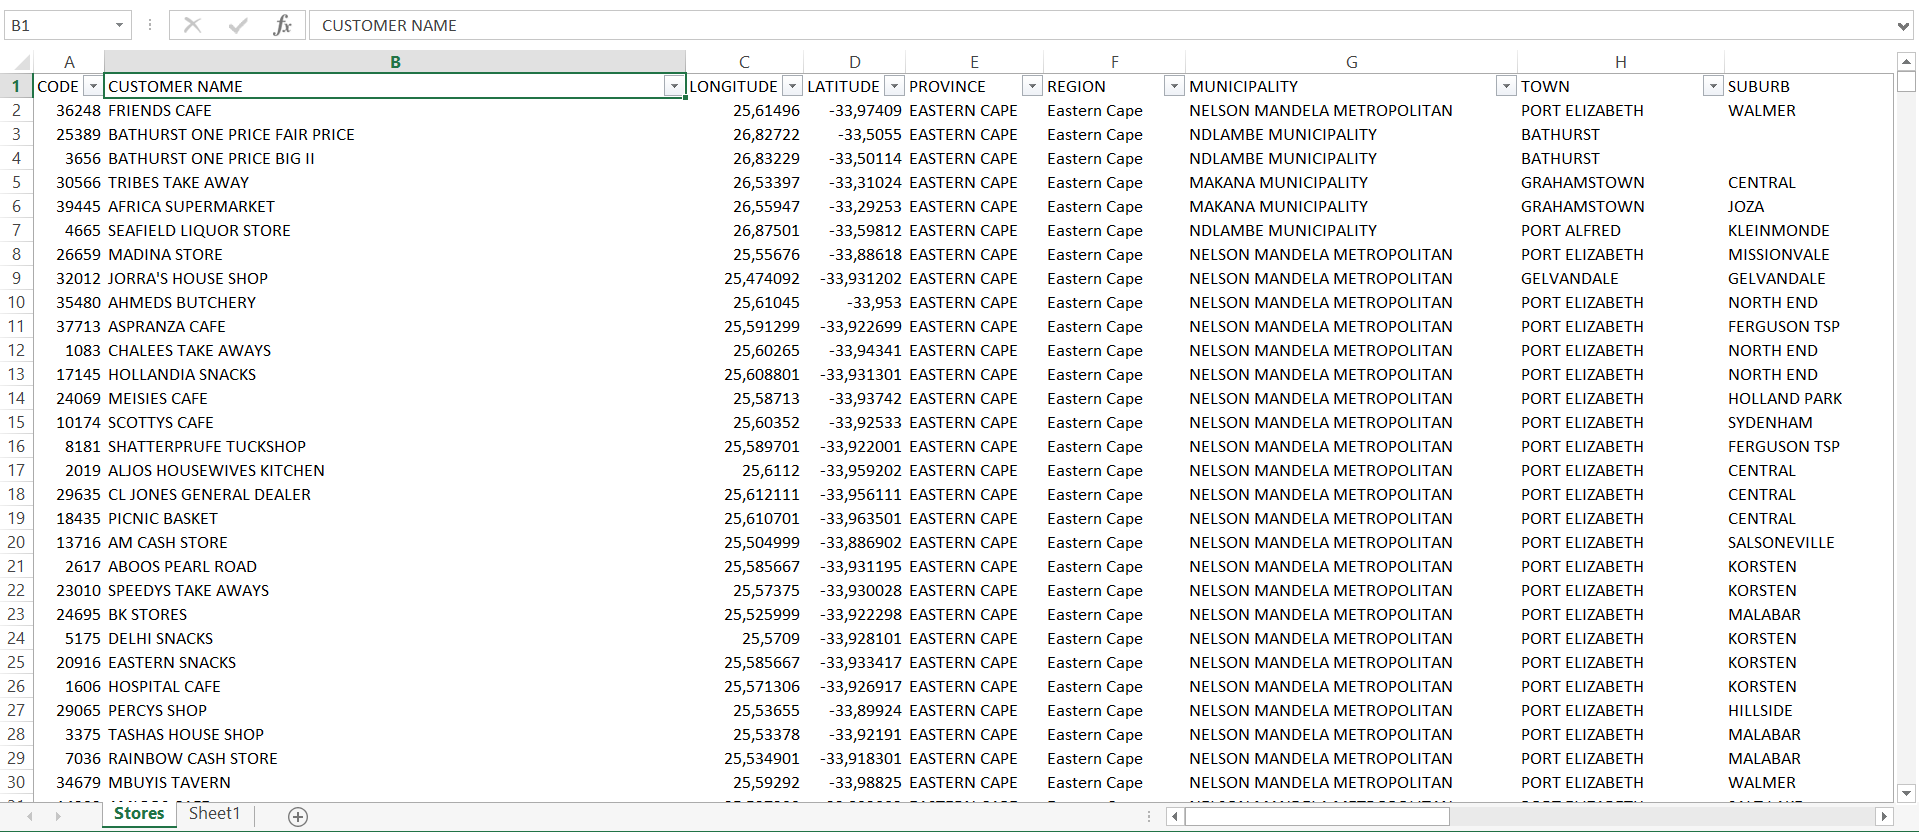Select the JOZA suburb cell
The image size is (1919, 832).
pyautogui.click(x=1809, y=207)
